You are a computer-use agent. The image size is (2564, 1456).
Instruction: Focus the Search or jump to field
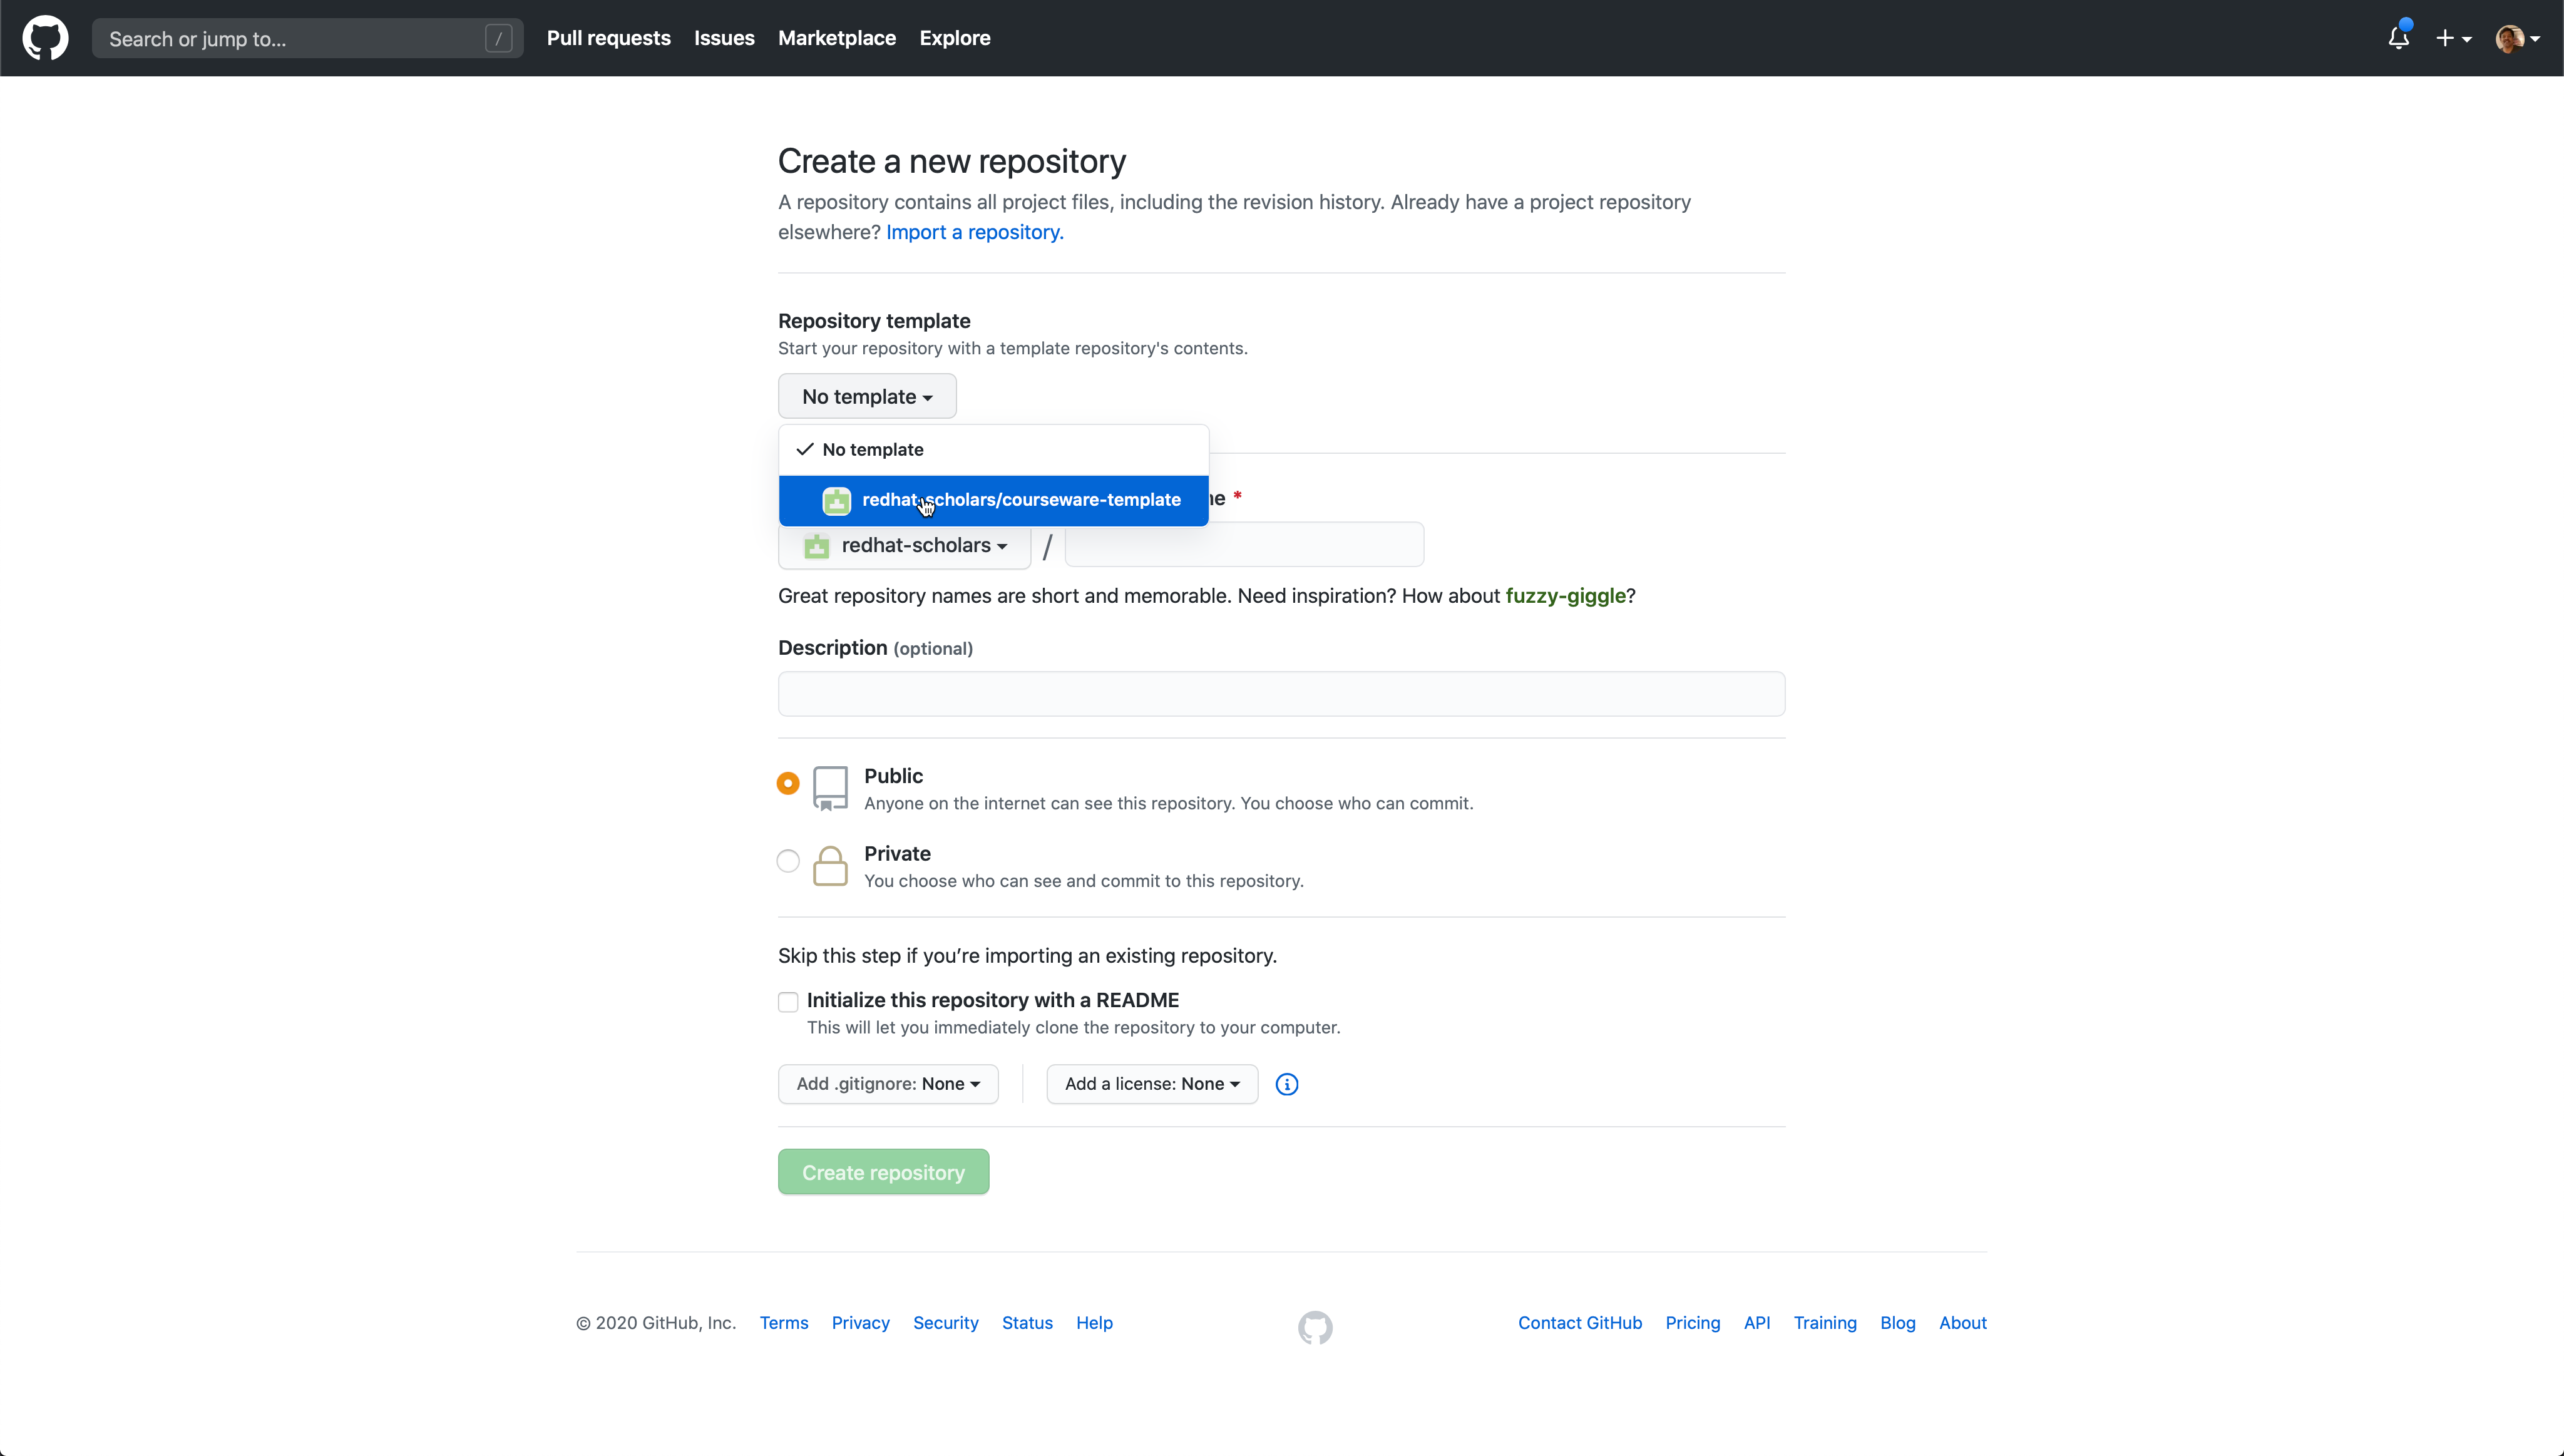(307, 38)
